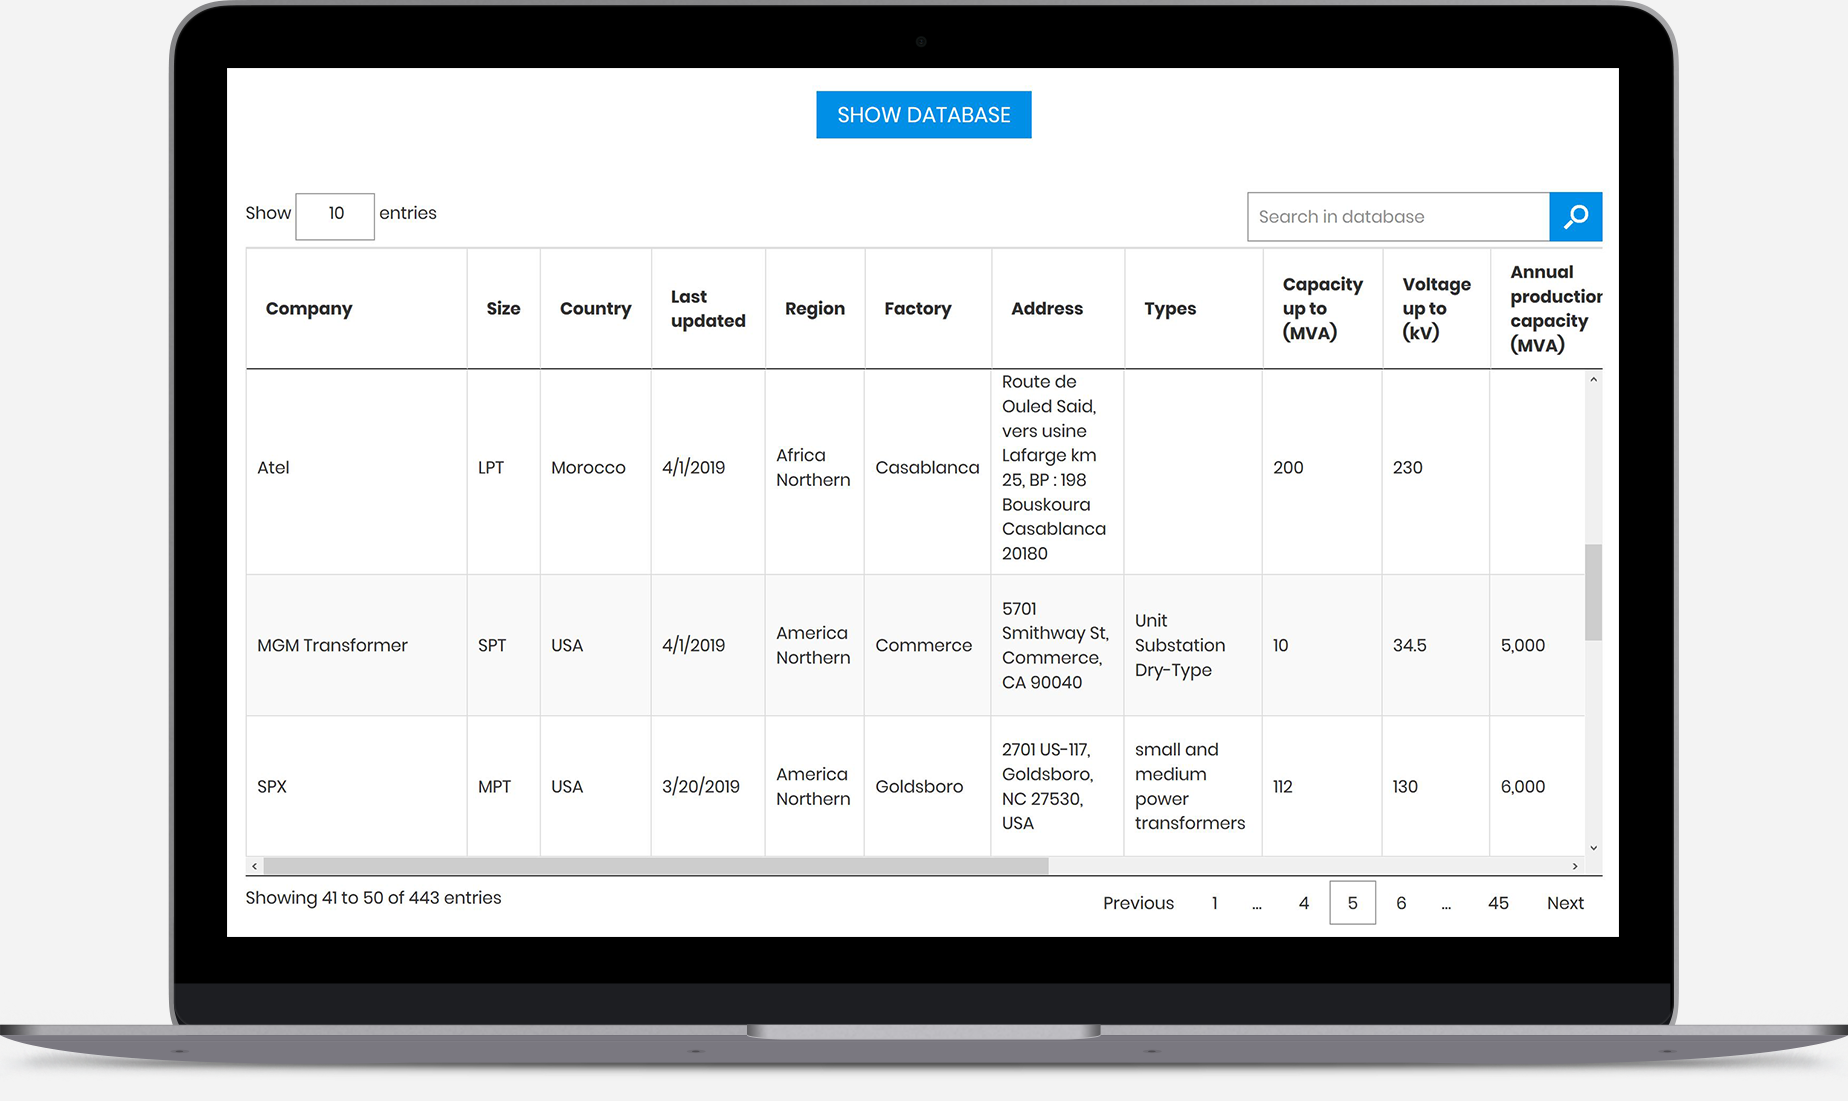The width and height of the screenshot is (1848, 1101).
Task: Click the SPT size cell
Action: (x=503, y=645)
